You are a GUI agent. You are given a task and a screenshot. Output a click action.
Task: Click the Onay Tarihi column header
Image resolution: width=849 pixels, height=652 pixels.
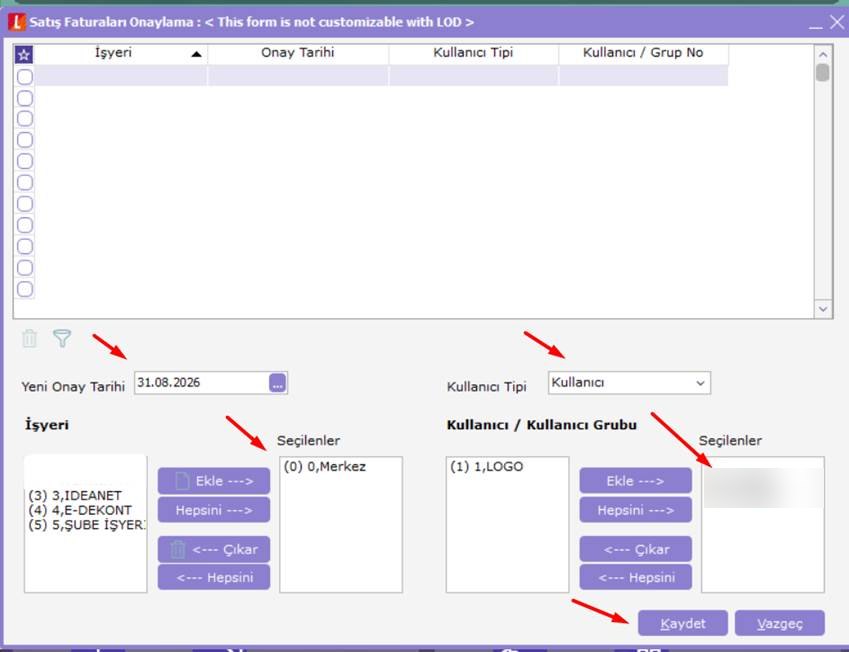(298, 53)
